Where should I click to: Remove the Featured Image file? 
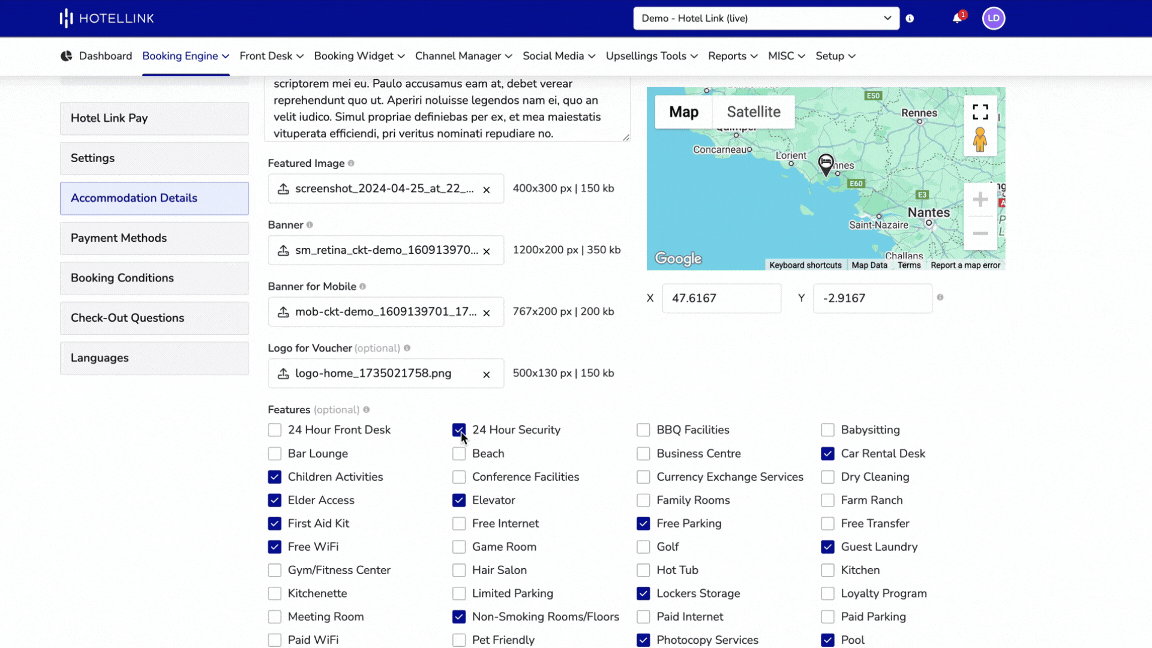point(486,190)
